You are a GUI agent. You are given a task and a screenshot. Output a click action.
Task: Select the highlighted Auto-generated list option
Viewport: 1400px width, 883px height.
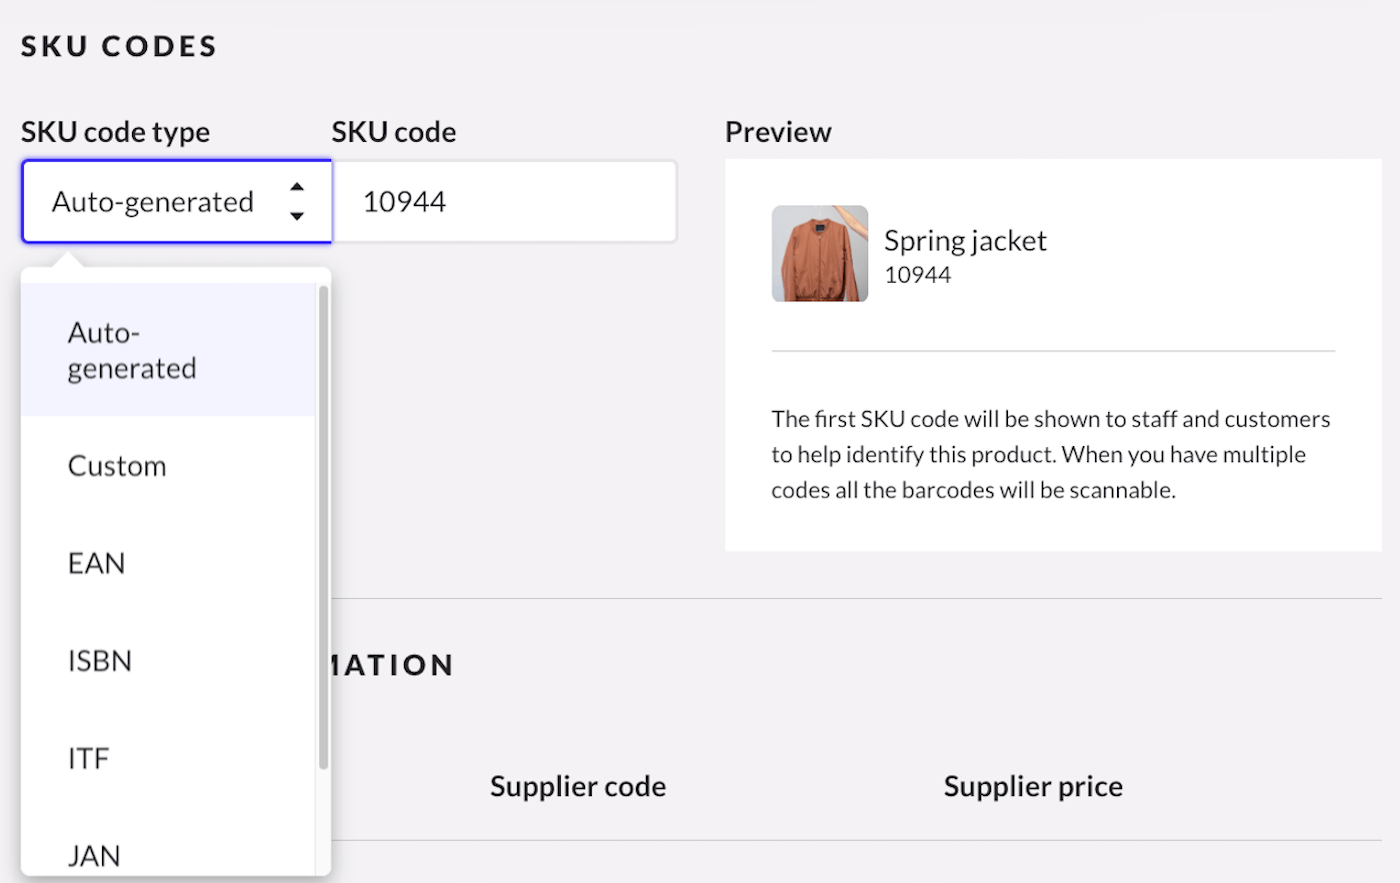click(131, 350)
